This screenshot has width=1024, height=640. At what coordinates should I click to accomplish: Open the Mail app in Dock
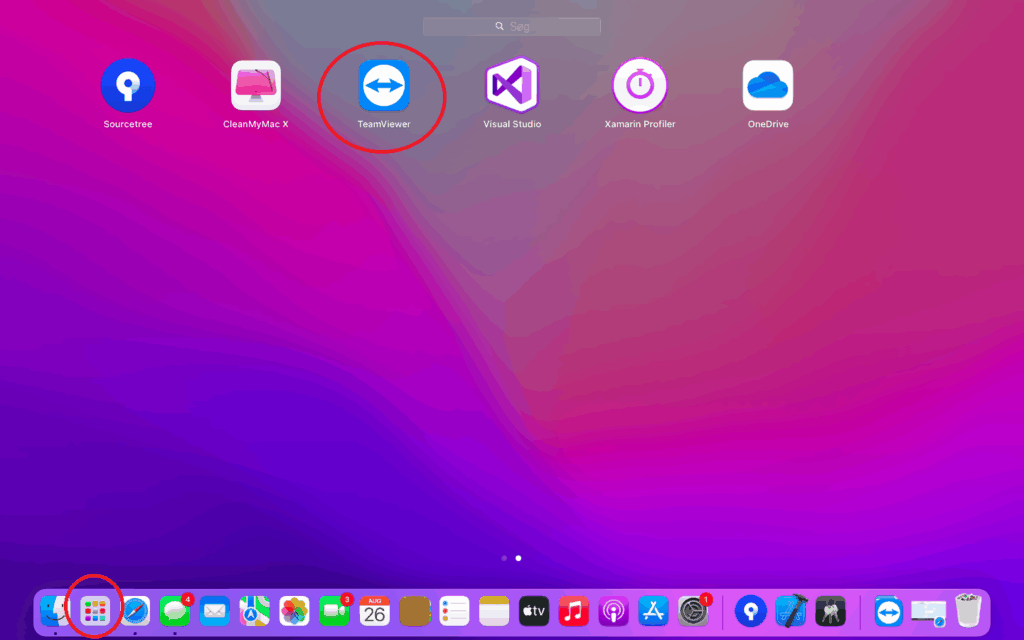coord(215,610)
